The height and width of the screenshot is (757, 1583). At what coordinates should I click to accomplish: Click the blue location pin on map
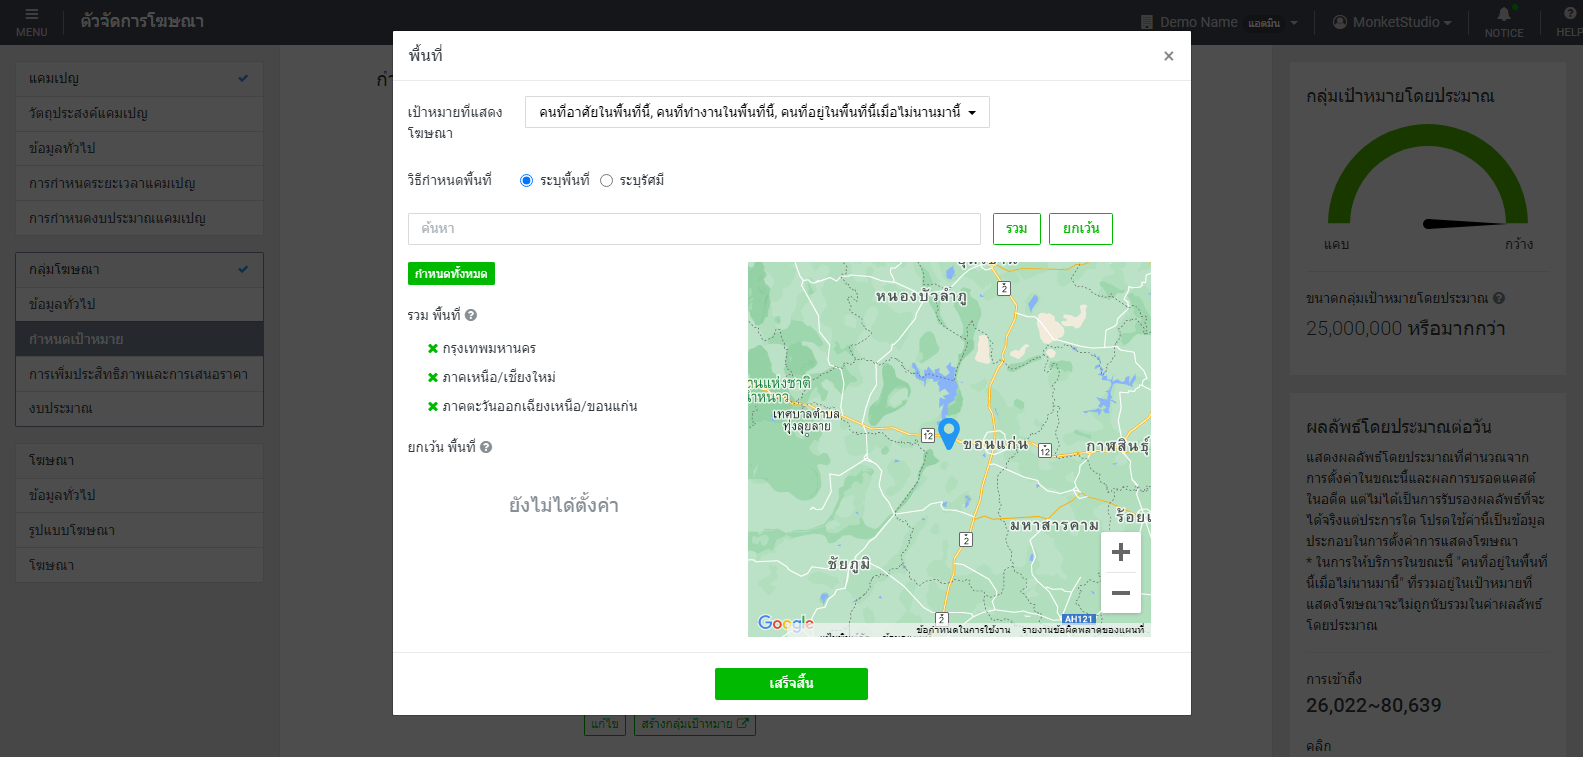[949, 433]
